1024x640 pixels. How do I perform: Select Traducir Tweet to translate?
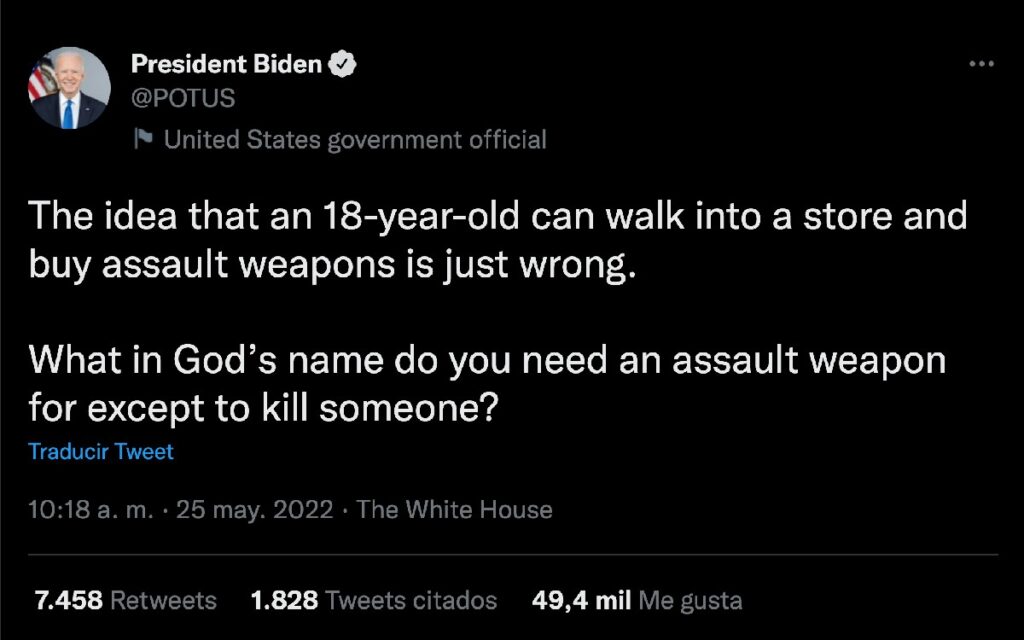[x=101, y=452]
